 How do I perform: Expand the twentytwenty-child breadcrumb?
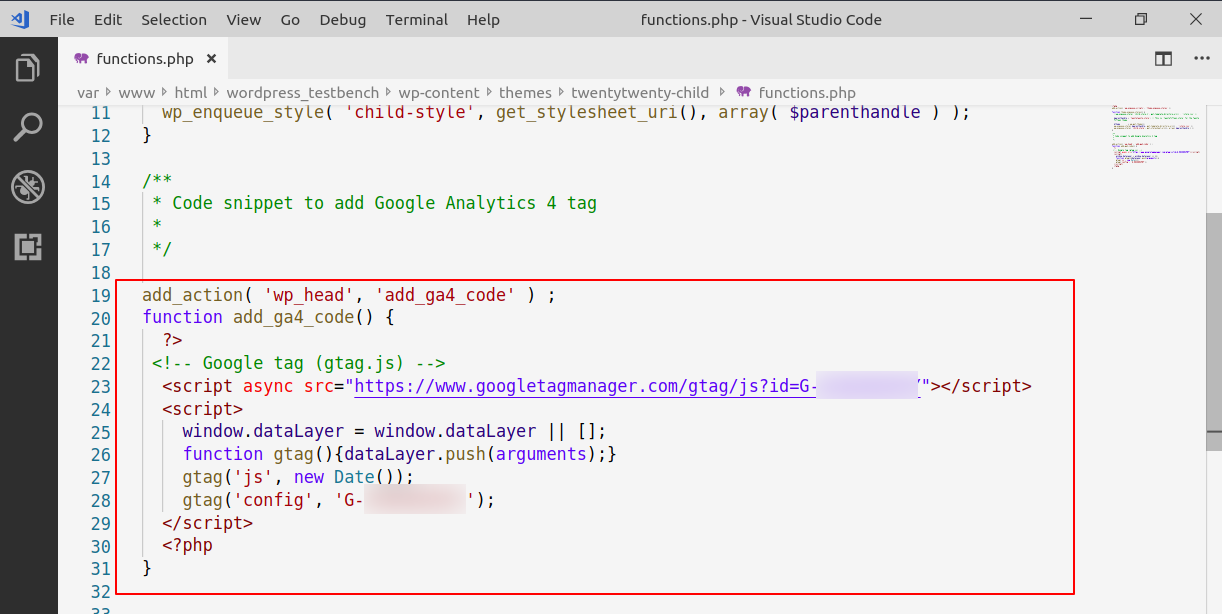coord(640,92)
